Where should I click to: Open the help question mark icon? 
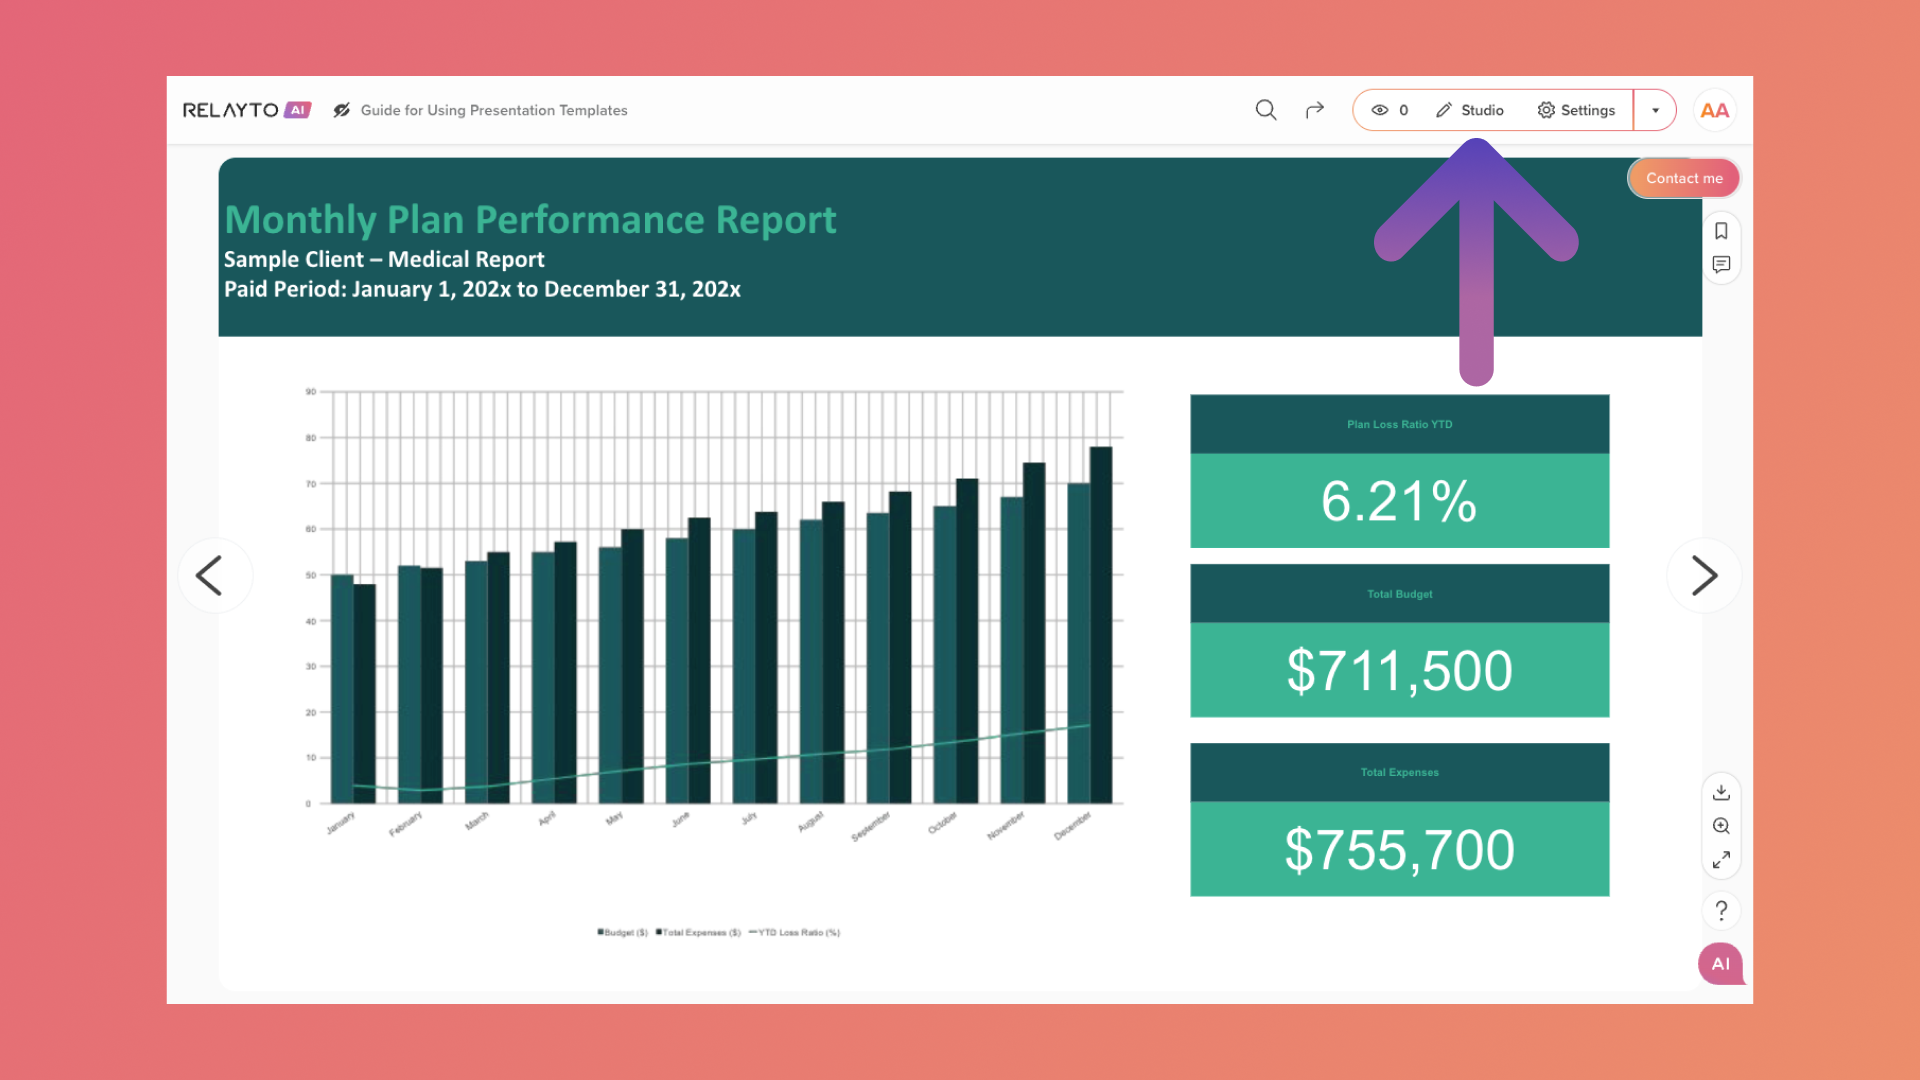(1721, 911)
